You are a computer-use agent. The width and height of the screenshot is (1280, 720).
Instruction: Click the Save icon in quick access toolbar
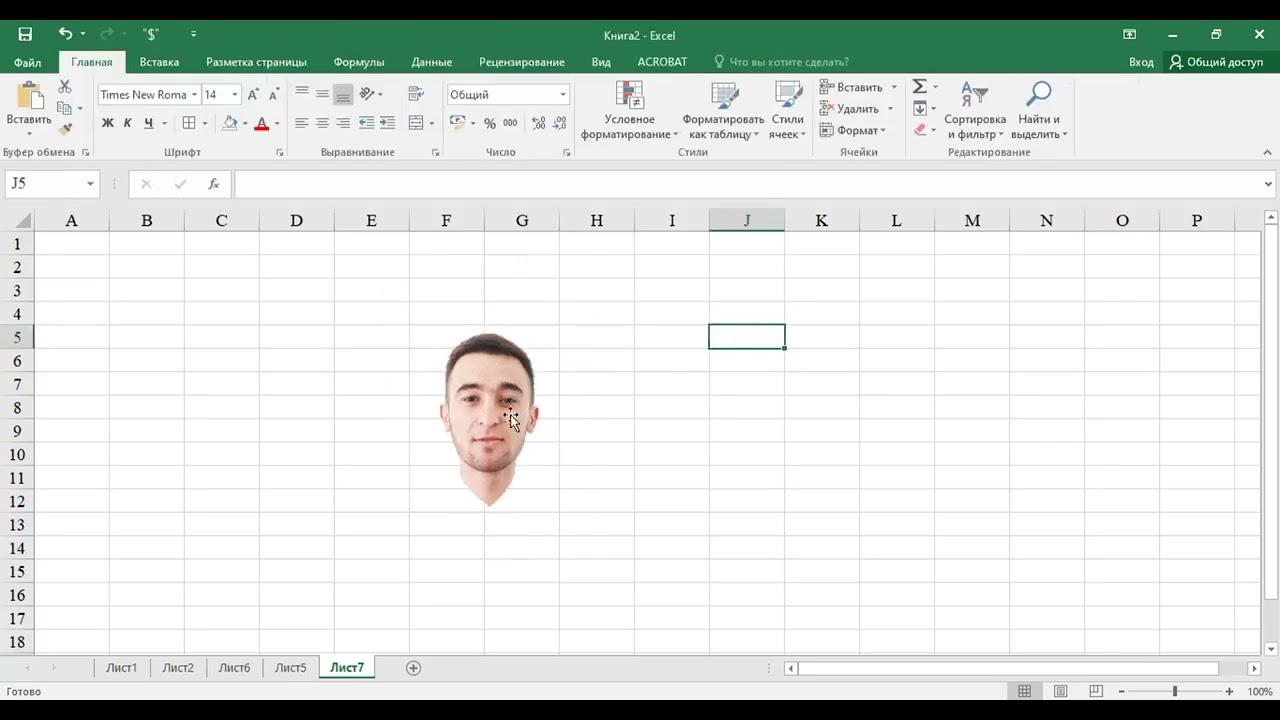tap(25, 34)
